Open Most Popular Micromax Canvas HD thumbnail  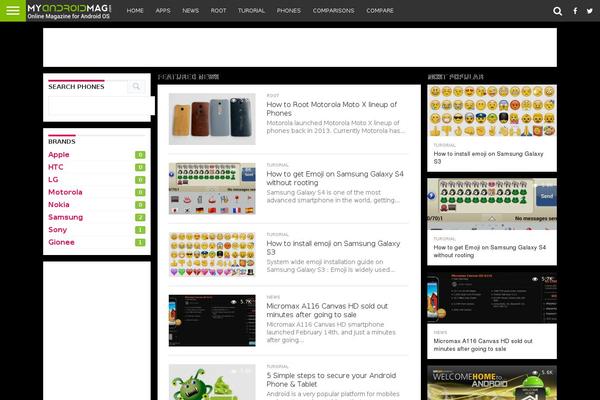(492, 298)
